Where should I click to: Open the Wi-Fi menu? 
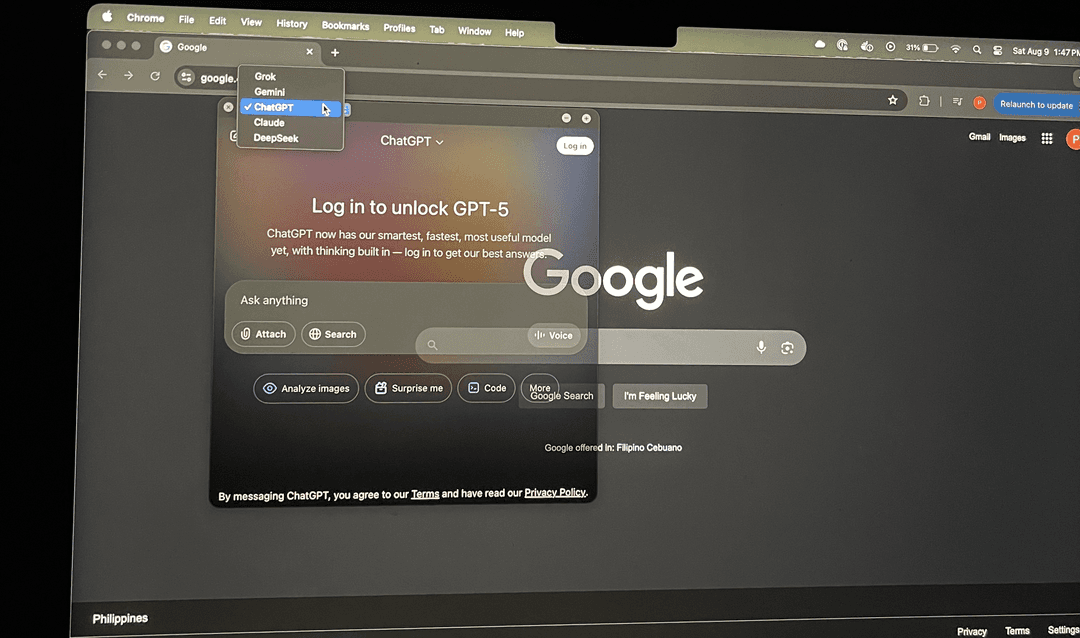click(x=955, y=49)
